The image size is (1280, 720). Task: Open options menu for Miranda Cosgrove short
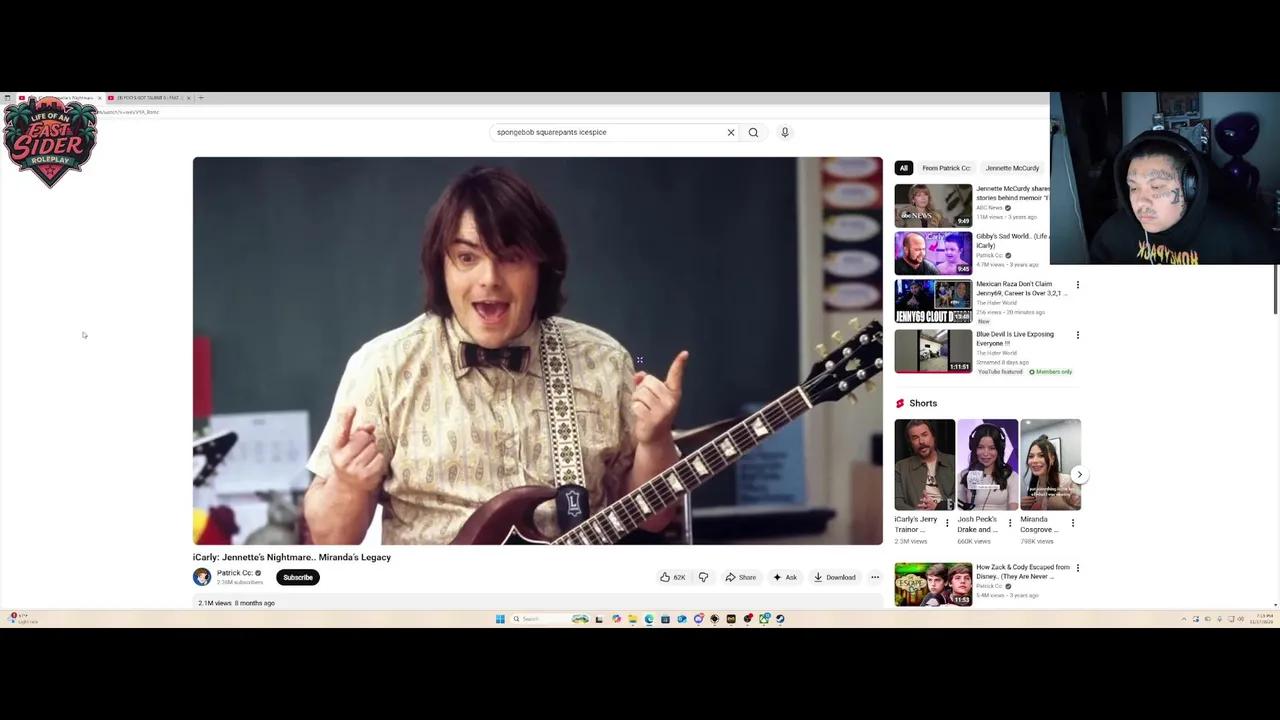click(x=1073, y=523)
